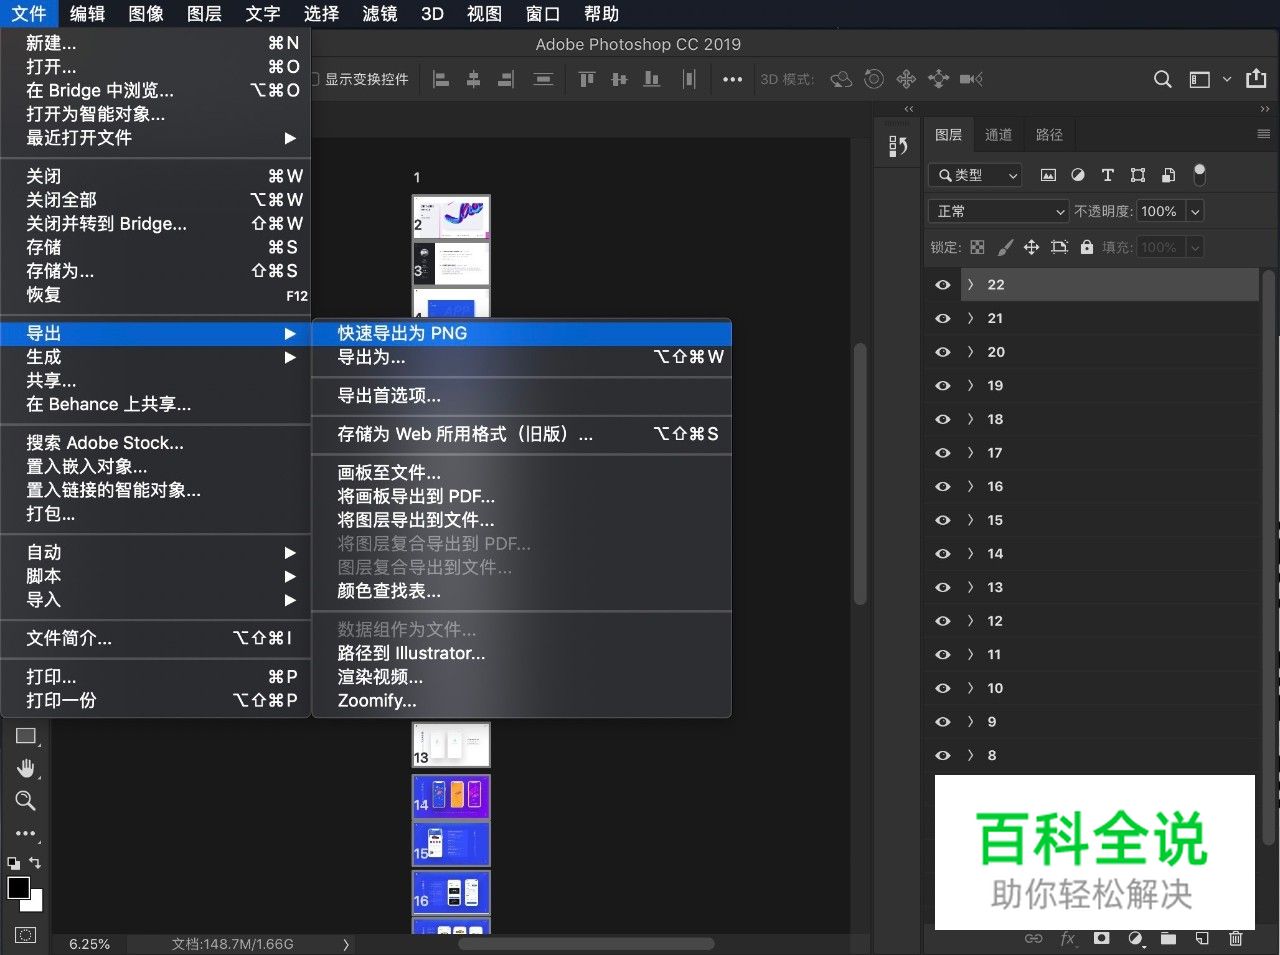Image resolution: width=1280 pixels, height=955 pixels.
Task: Toggle layer 22 visibility
Action: (941, 284)
